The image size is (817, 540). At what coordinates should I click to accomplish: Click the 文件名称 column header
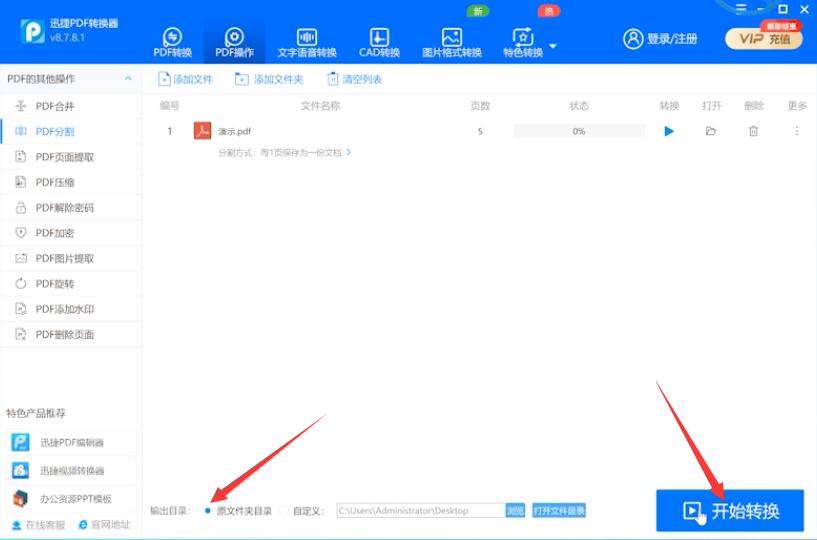[x=320, y=106]
